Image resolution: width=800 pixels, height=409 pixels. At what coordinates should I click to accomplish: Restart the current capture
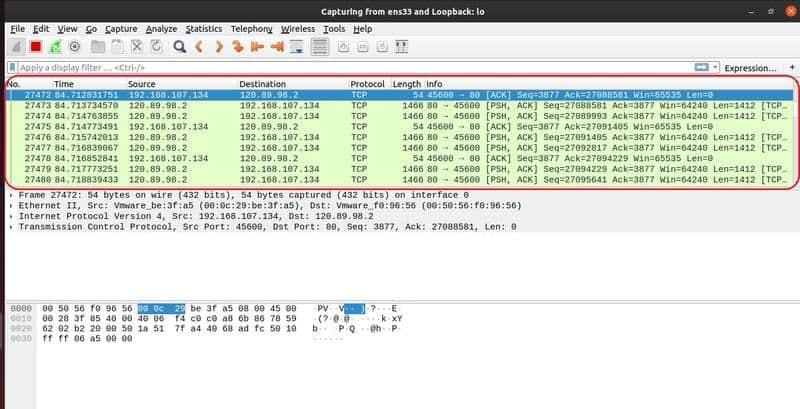pyautogui.click(x=54, y=46)
